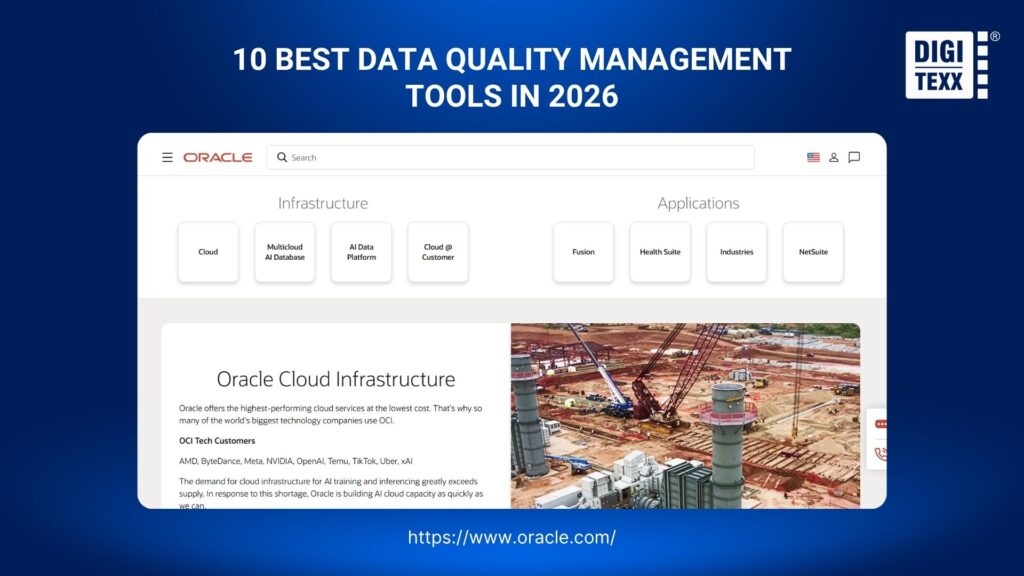Go to the NetSuite card
Screen dimensions: 1024x576
[x=813, y=252]
